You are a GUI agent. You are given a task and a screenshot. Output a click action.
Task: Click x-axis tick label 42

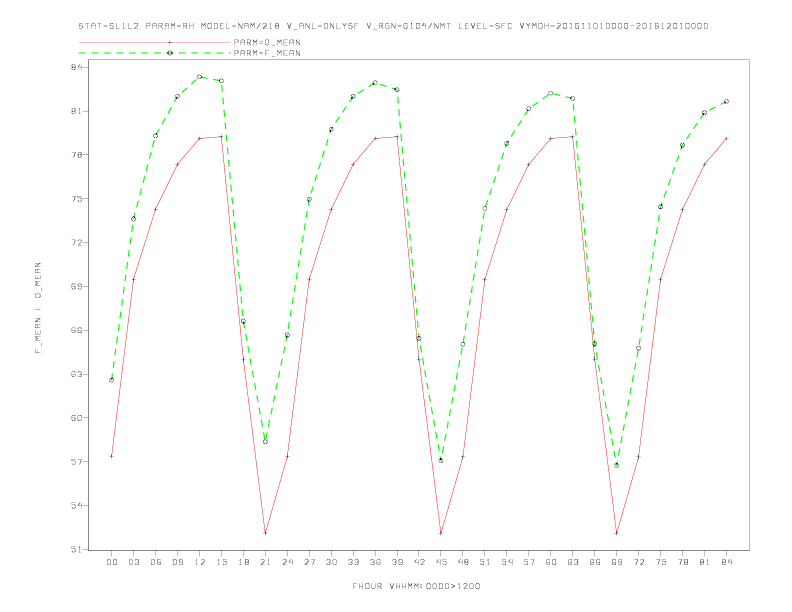419,562
